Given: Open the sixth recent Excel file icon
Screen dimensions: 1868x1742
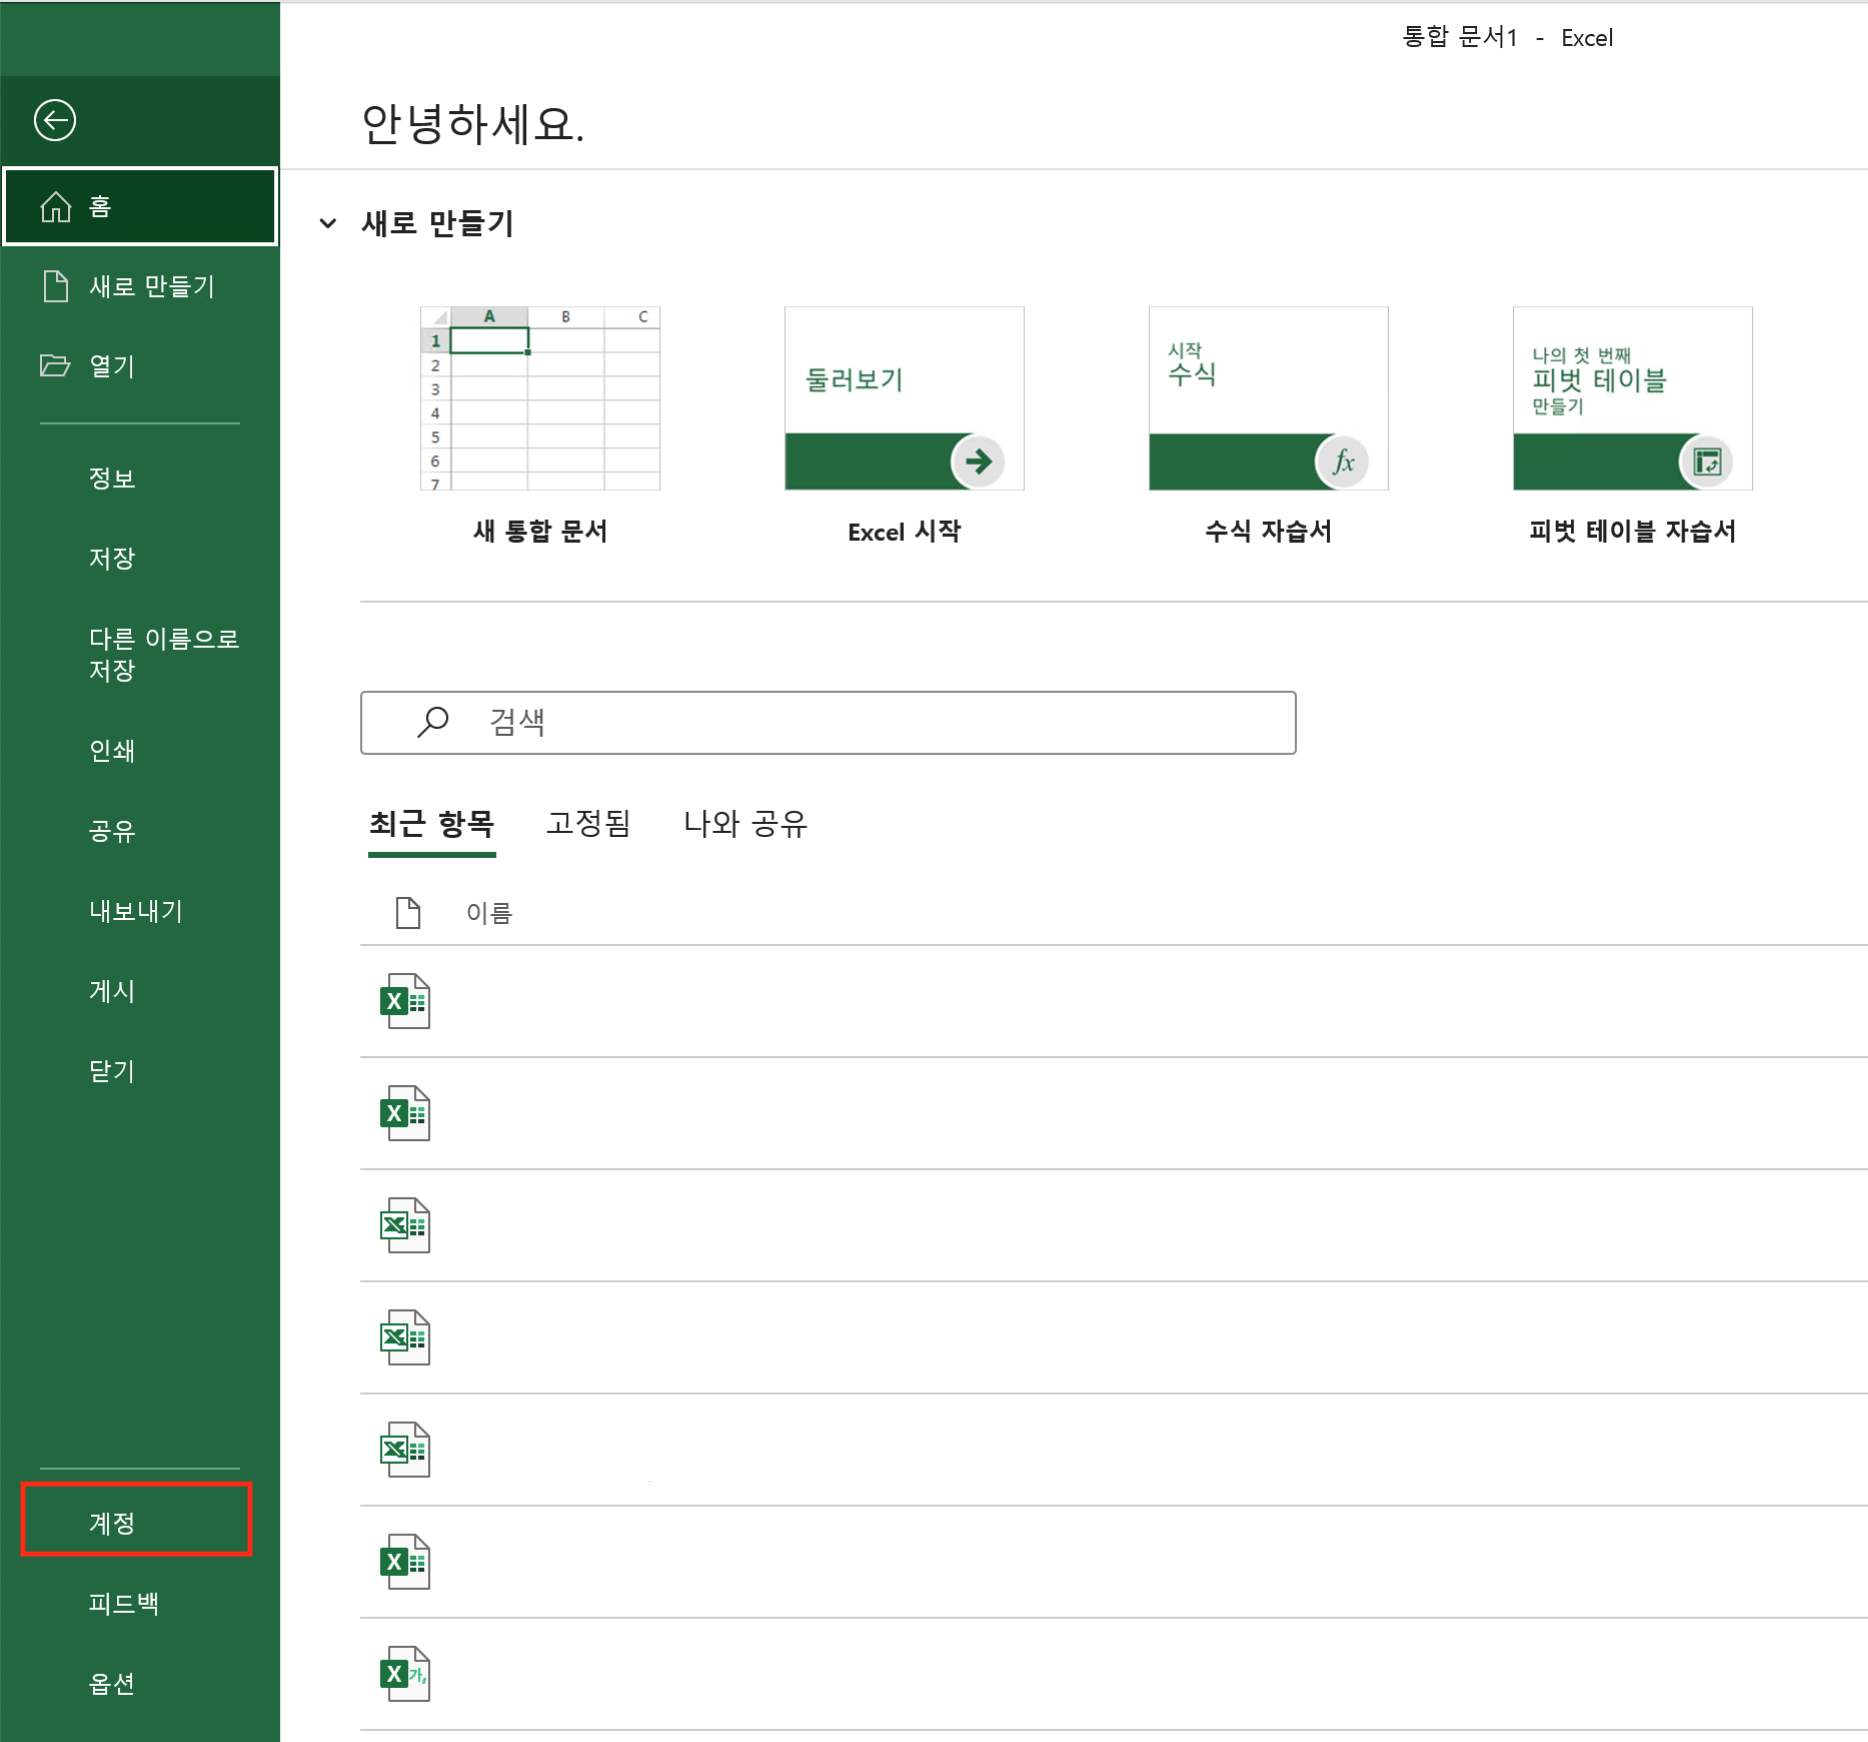Looking at the screenshot, I should 405,1561.
